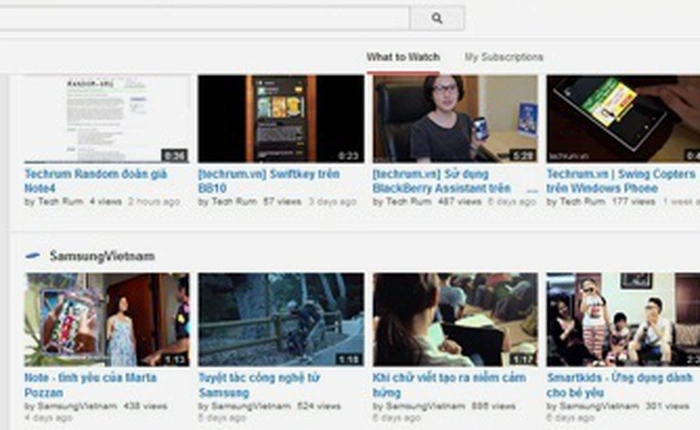Switch to the What to Watch tab
Screen dimensions: 700x430
tap(403, 57)
